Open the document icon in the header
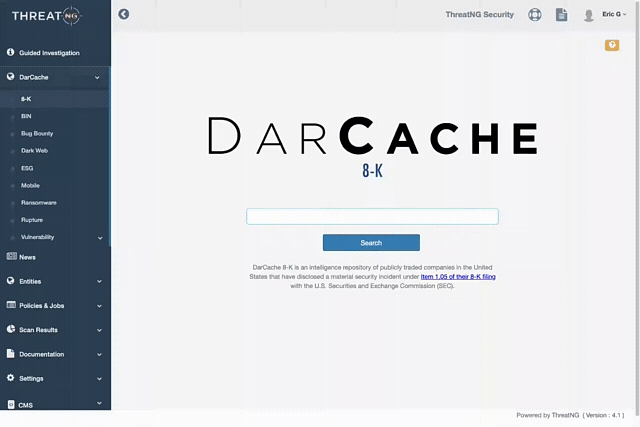Viewport: 640px width, 427px height. pyautogui.click(x=562, y=15)
